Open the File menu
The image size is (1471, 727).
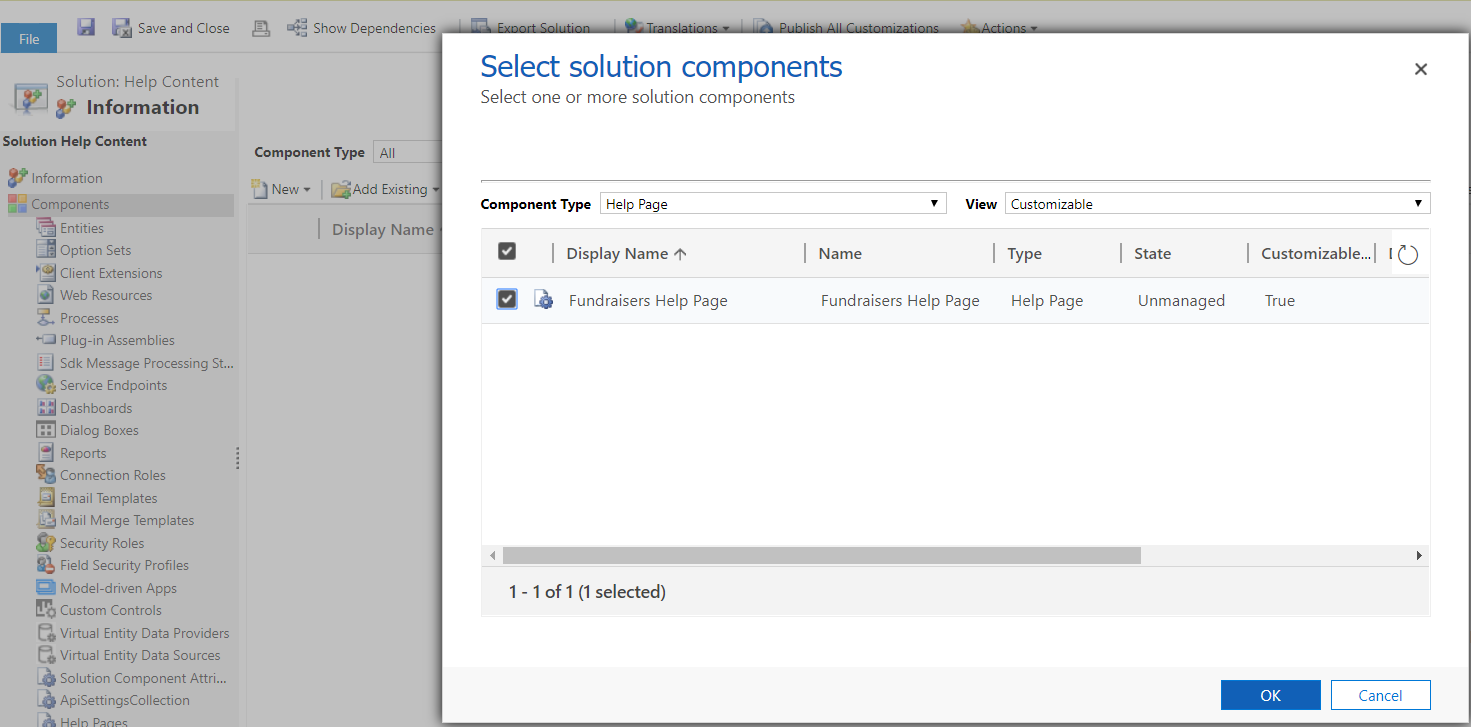(29, 37)
